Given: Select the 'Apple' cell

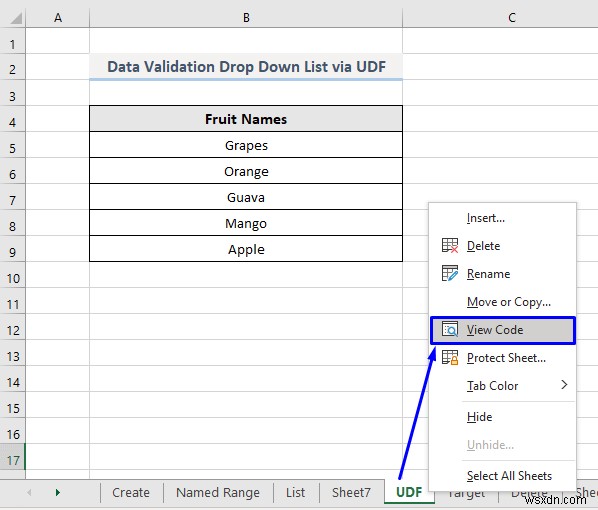Looking at the screenshot, I should (246, 249).
